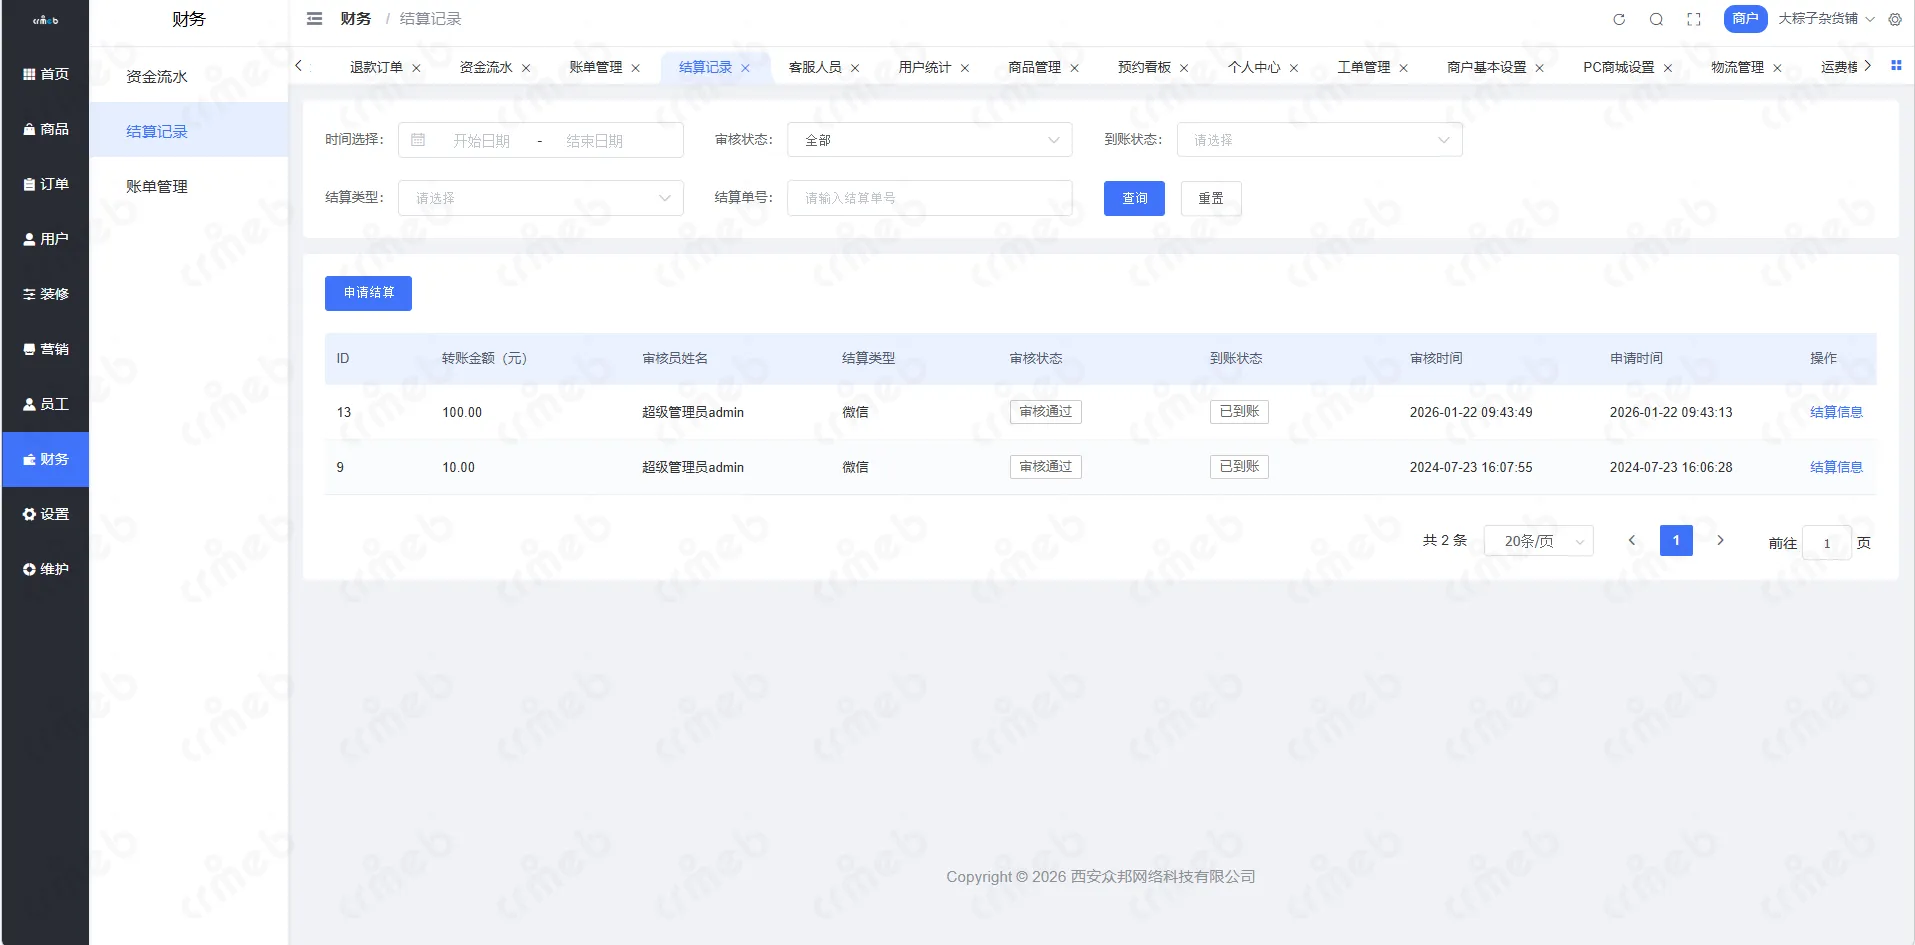Click the 审核通过 tag for ID 13
Image resolution: width=1915 pixels, height=945 pixels.
click(x=1046, y=412)
